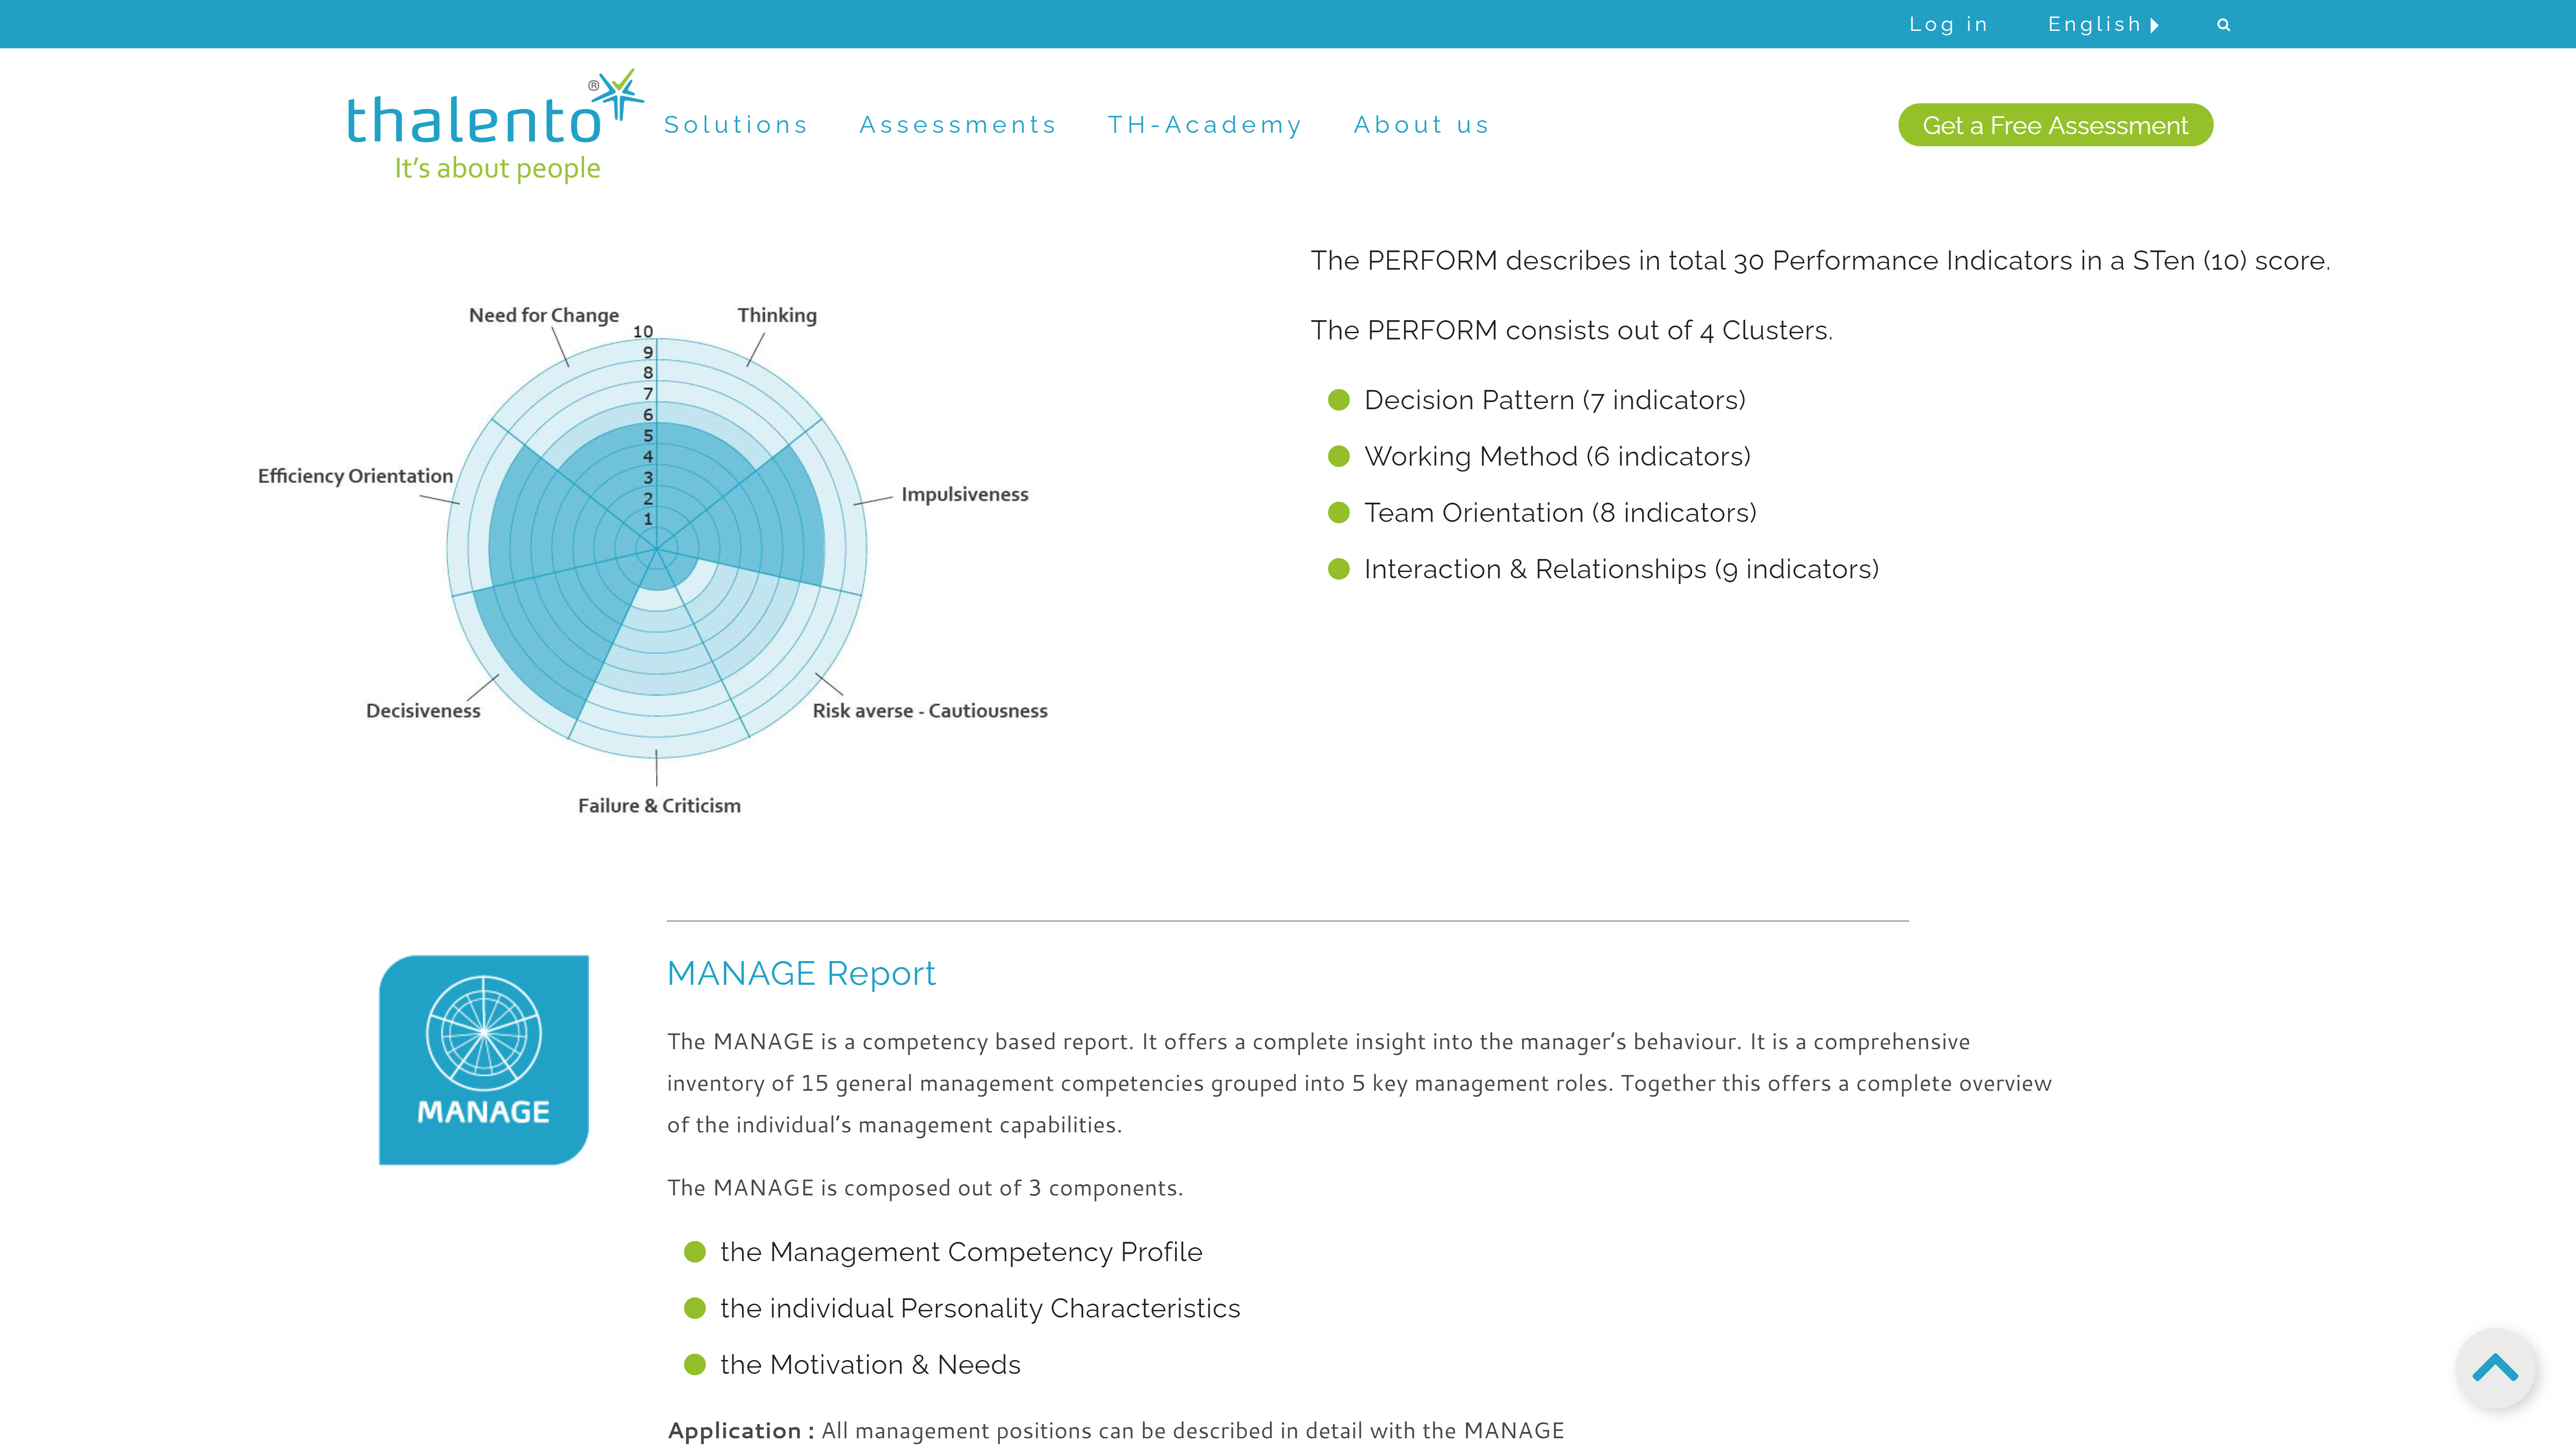The width and height of the screenshot is (2576, 1449).
Task: Click the green bullet beside Management Competency Profile
Action: click(x=694, y=1252)
